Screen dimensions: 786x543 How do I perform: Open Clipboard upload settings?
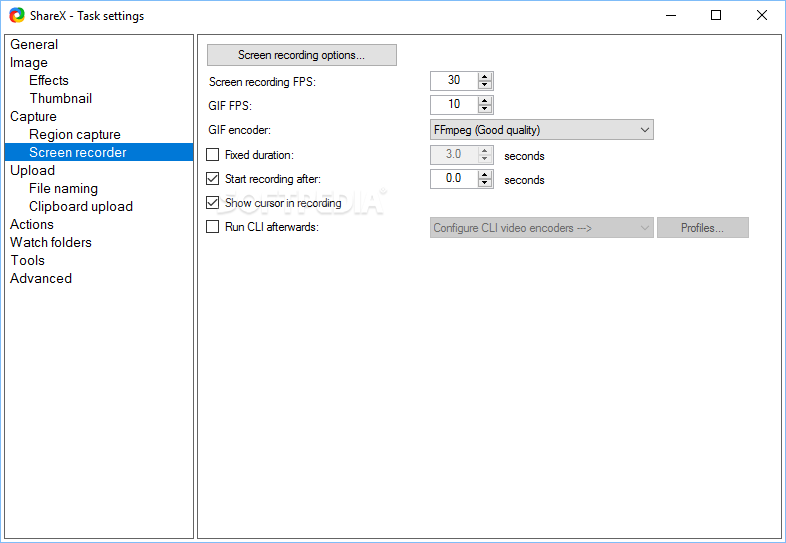tap(81, 207)
